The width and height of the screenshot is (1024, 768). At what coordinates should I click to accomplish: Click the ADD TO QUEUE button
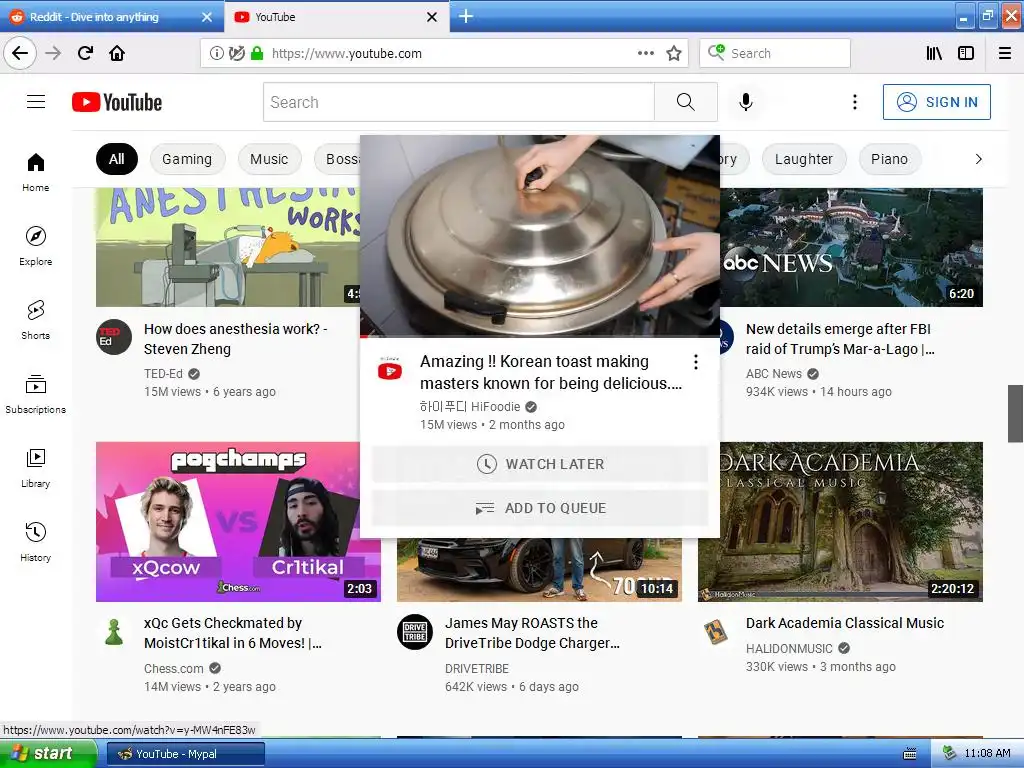click(540, 508)
